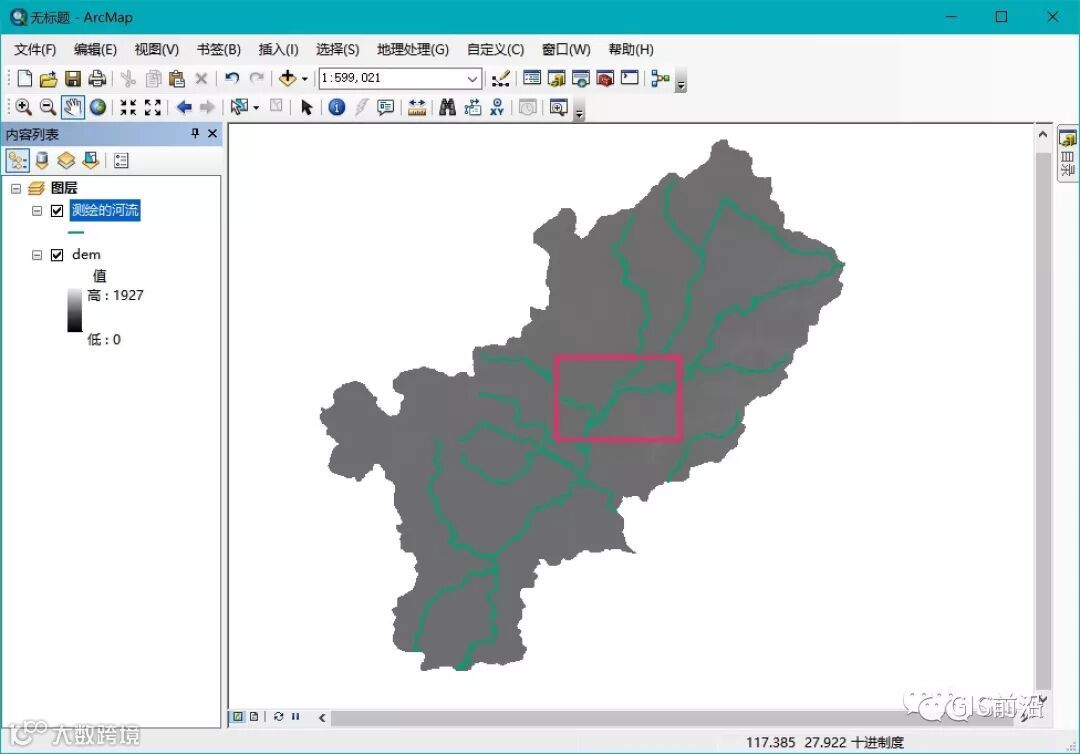Image resolution: width=1080 pixels, height=754 pixels.
Task: Toggle visibility of 测绘的河流 layer
Action: [x=57, y=211]
